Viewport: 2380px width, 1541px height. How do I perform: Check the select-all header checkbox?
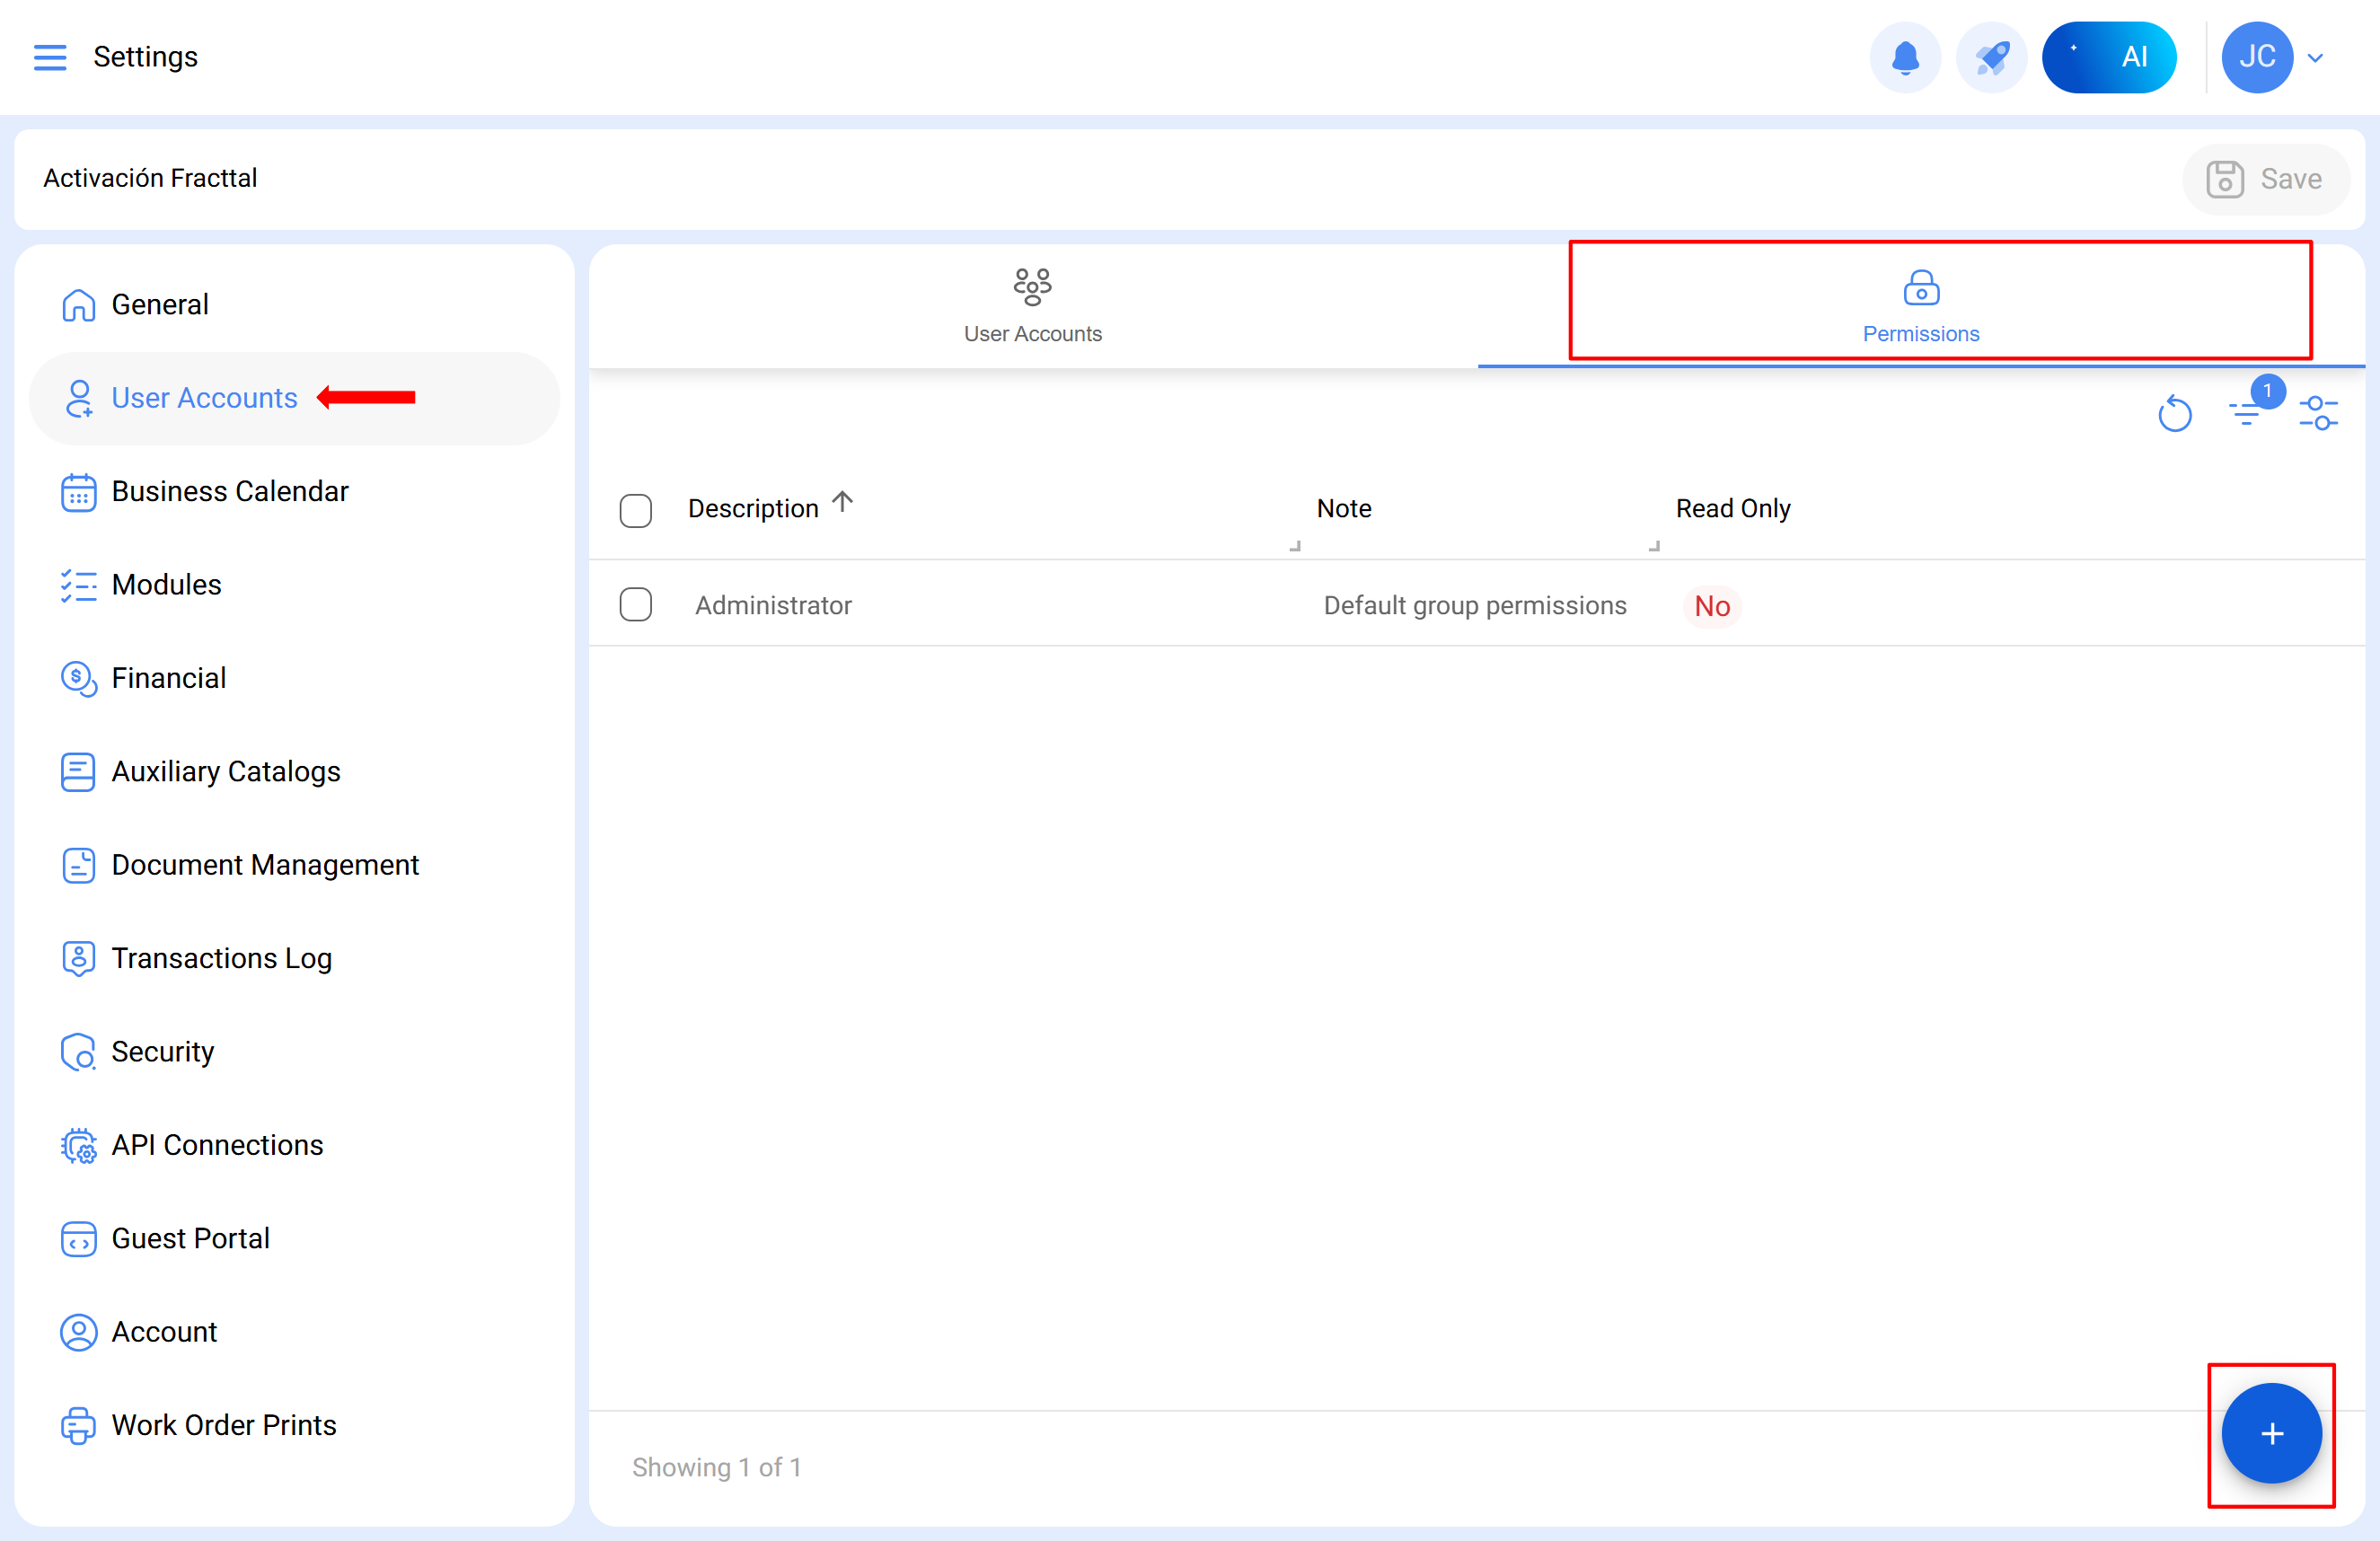(635, 510)
